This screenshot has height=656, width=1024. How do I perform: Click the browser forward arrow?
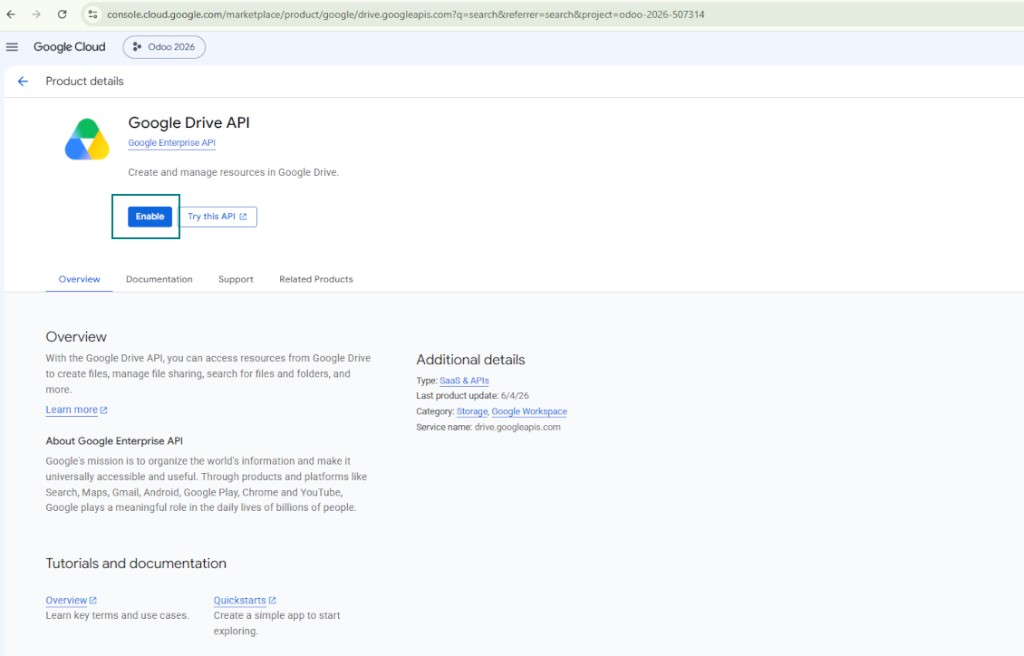(37, 14)
